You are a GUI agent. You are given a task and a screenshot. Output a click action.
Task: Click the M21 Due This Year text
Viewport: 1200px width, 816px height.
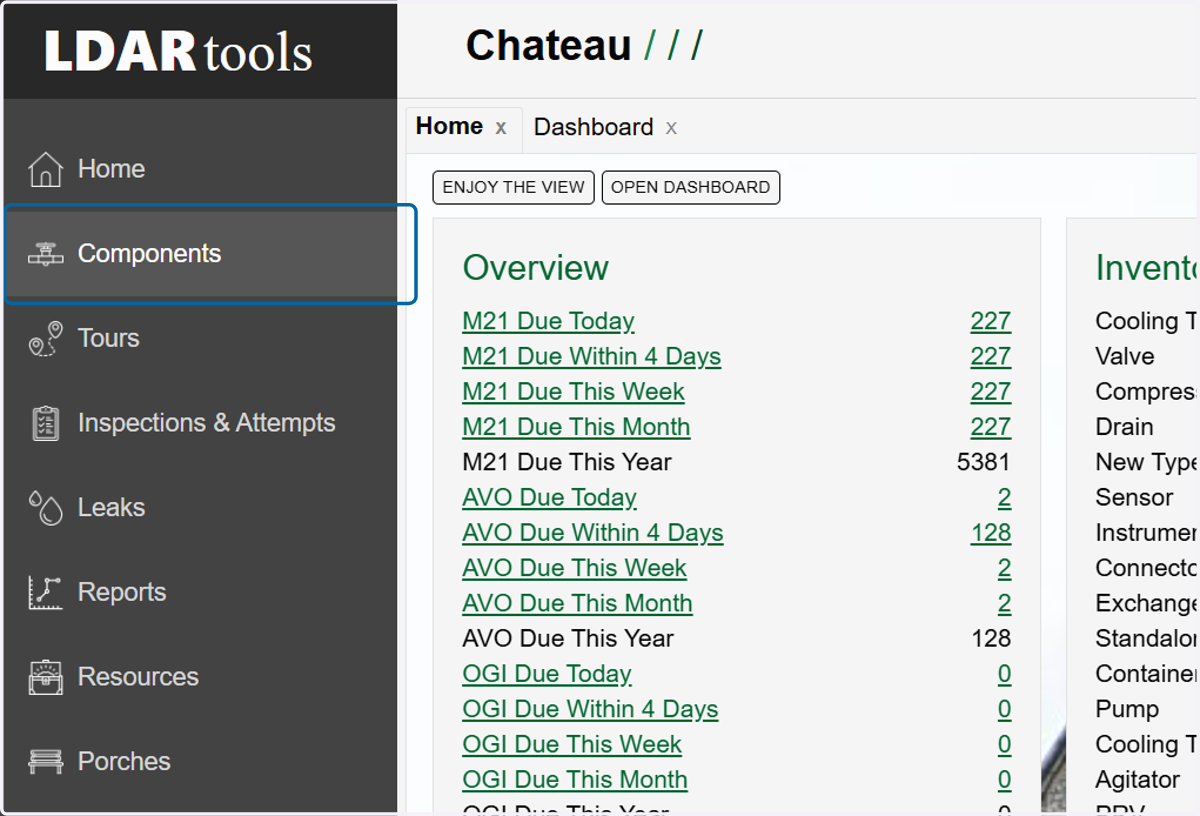click(567, 462)
